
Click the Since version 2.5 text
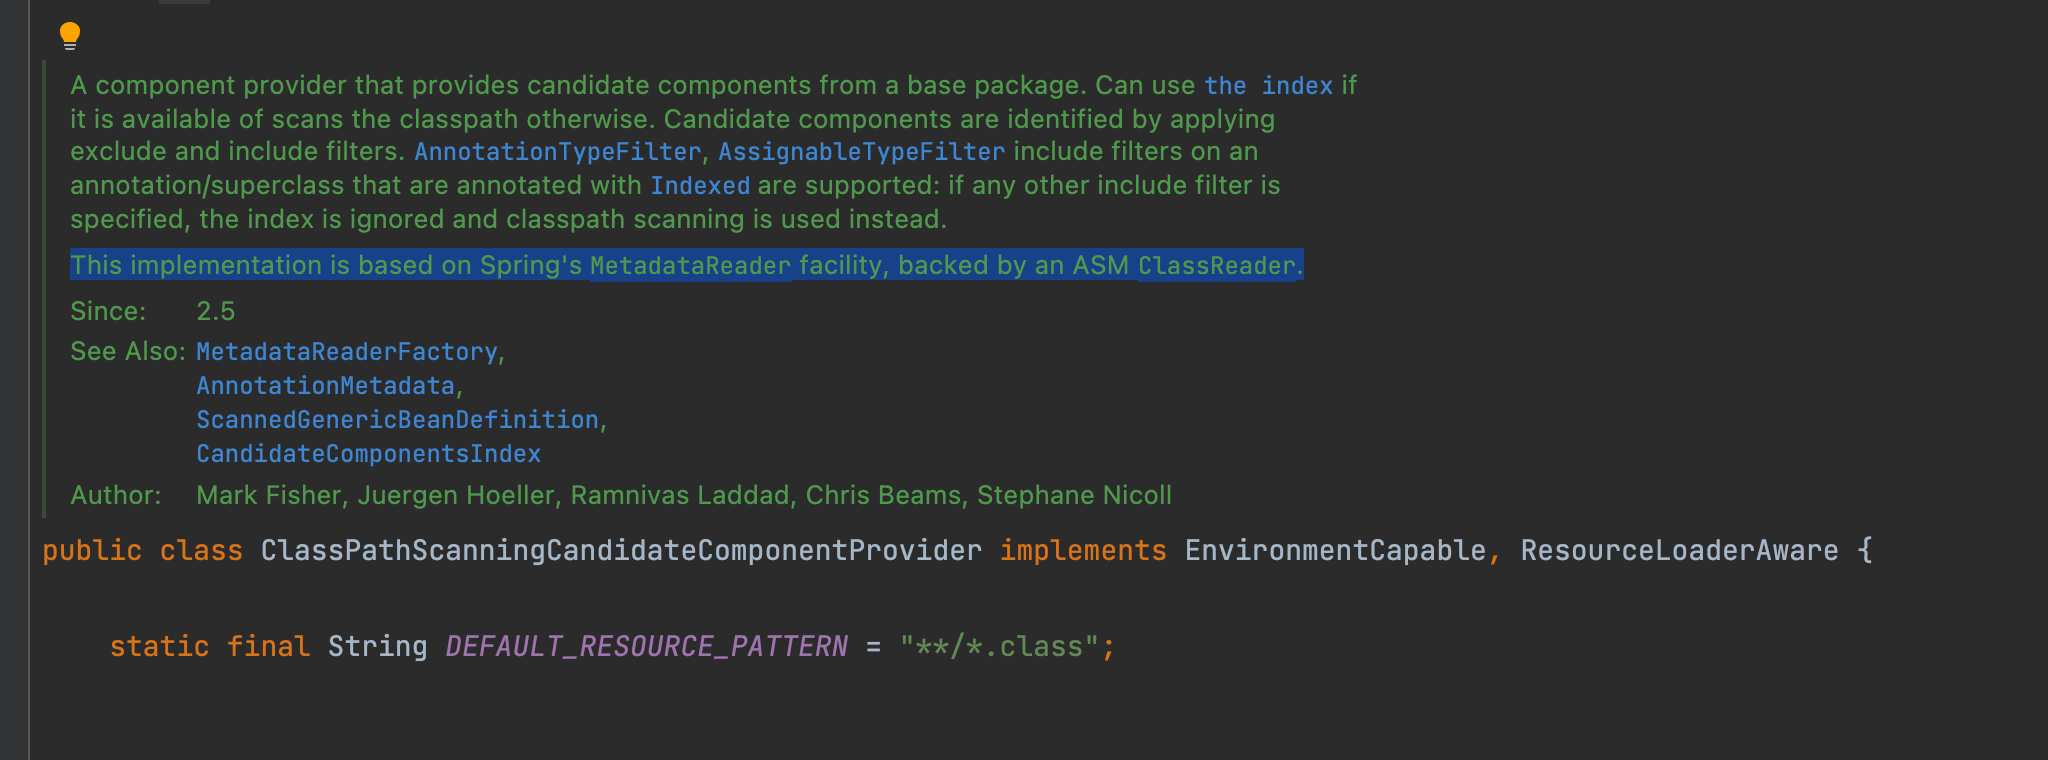[216, 312]
